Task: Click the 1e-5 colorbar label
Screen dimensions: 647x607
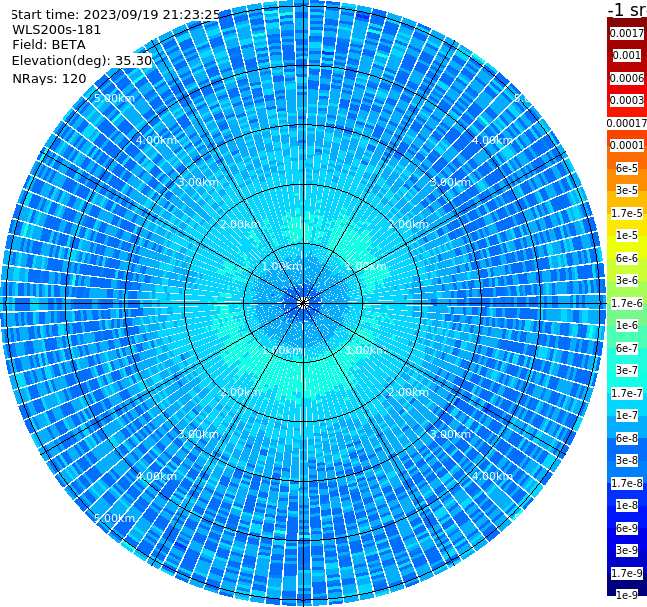Action: pos(627,235)
